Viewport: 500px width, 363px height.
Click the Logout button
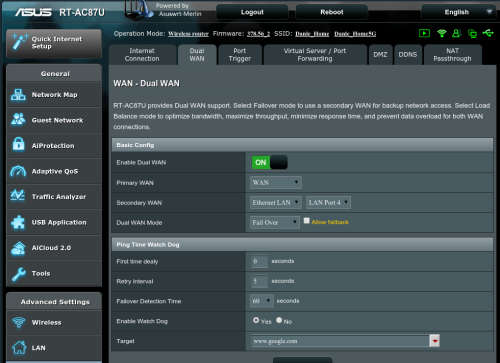click(252, 12)
